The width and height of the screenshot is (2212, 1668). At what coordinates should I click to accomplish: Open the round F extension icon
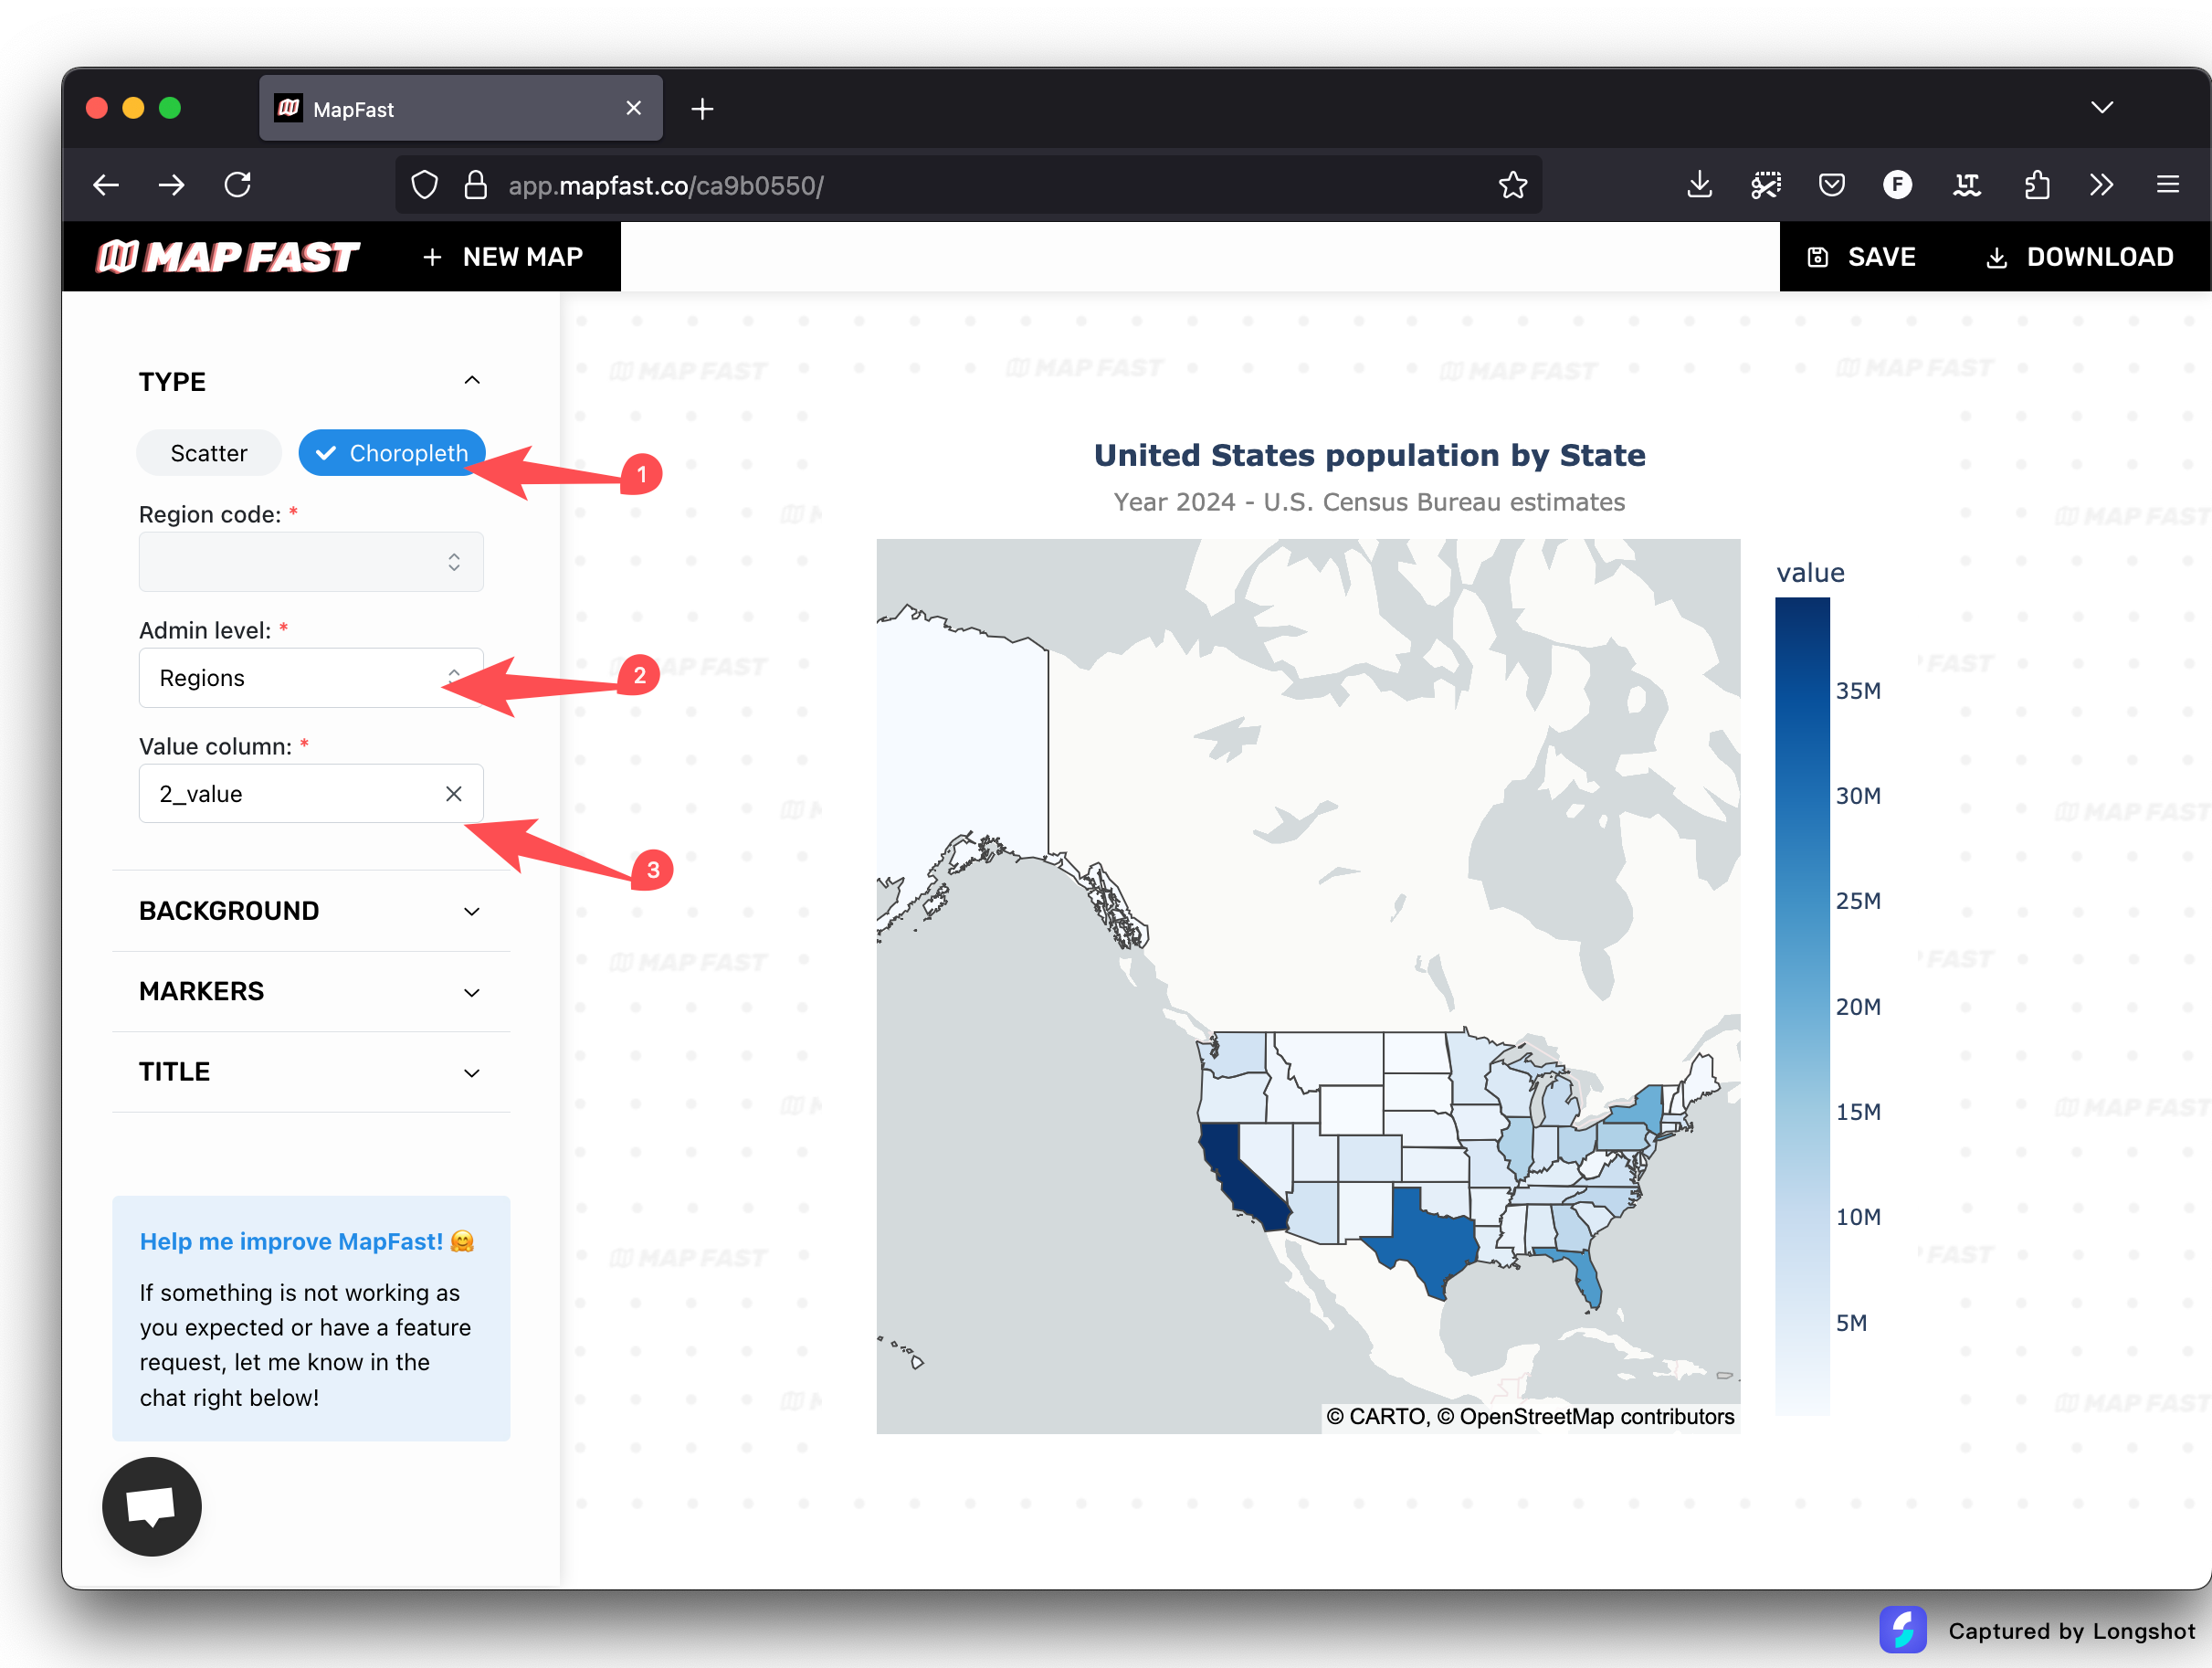1897,185
